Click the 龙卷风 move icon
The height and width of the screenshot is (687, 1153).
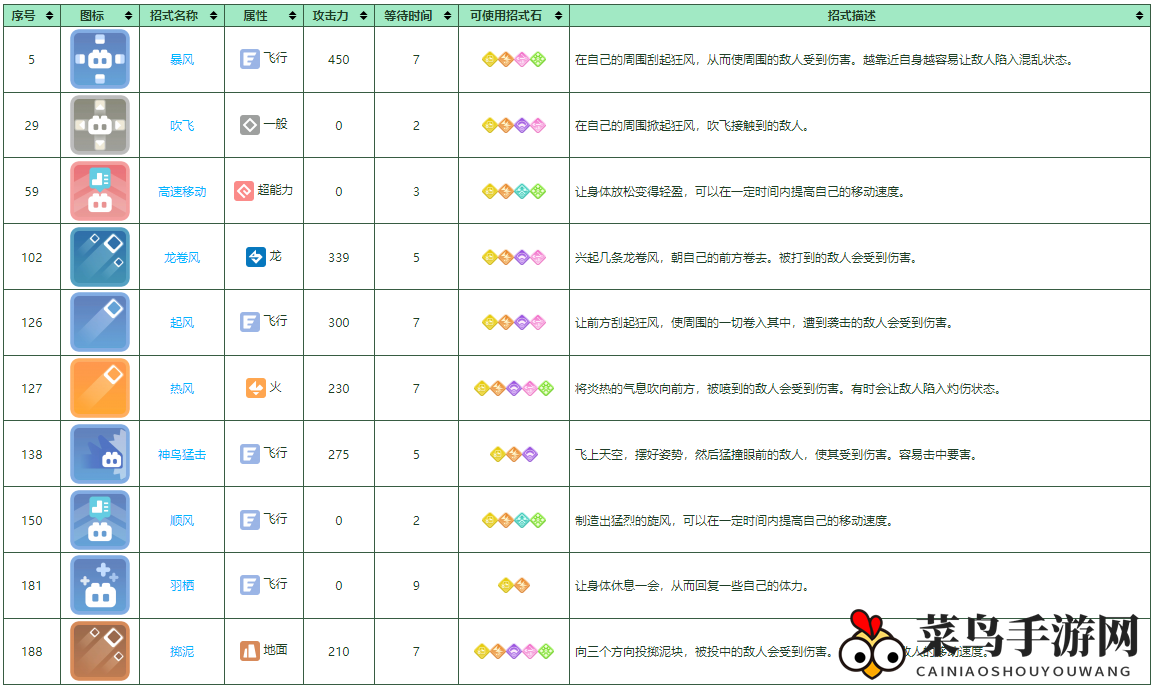100,257
